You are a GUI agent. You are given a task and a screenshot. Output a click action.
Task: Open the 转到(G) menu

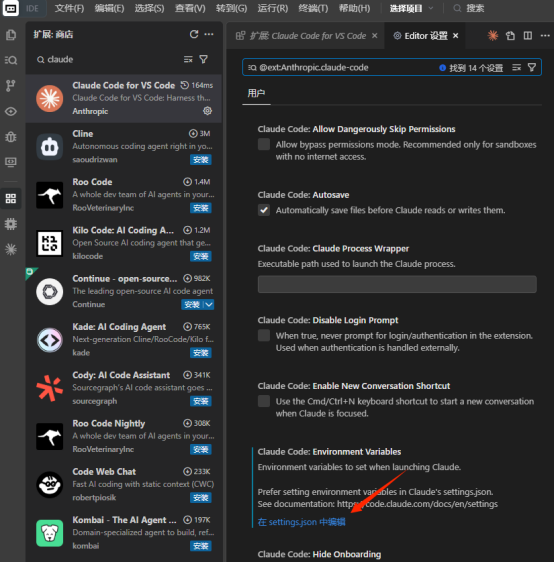point(231,8)
